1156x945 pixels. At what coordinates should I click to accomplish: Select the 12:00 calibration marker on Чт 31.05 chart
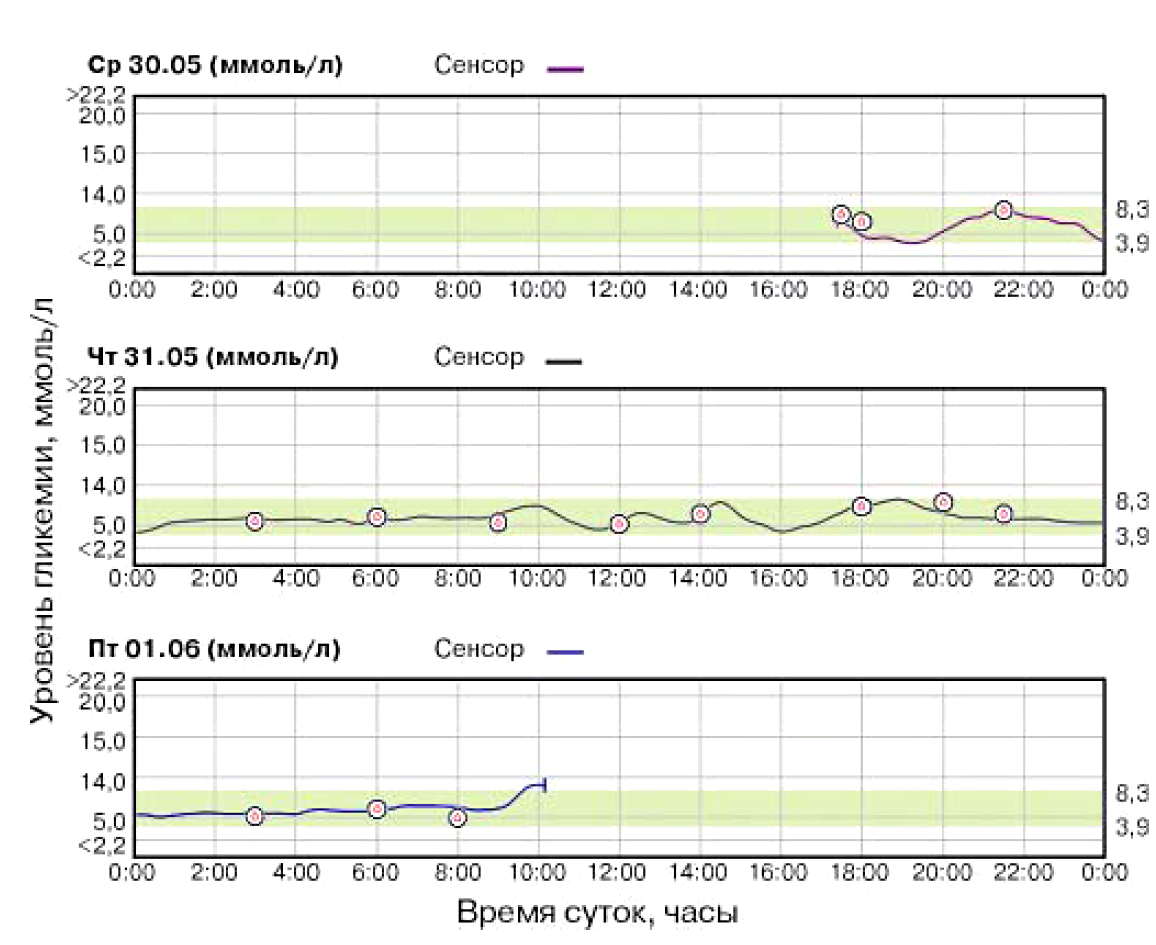coord(619,524)
